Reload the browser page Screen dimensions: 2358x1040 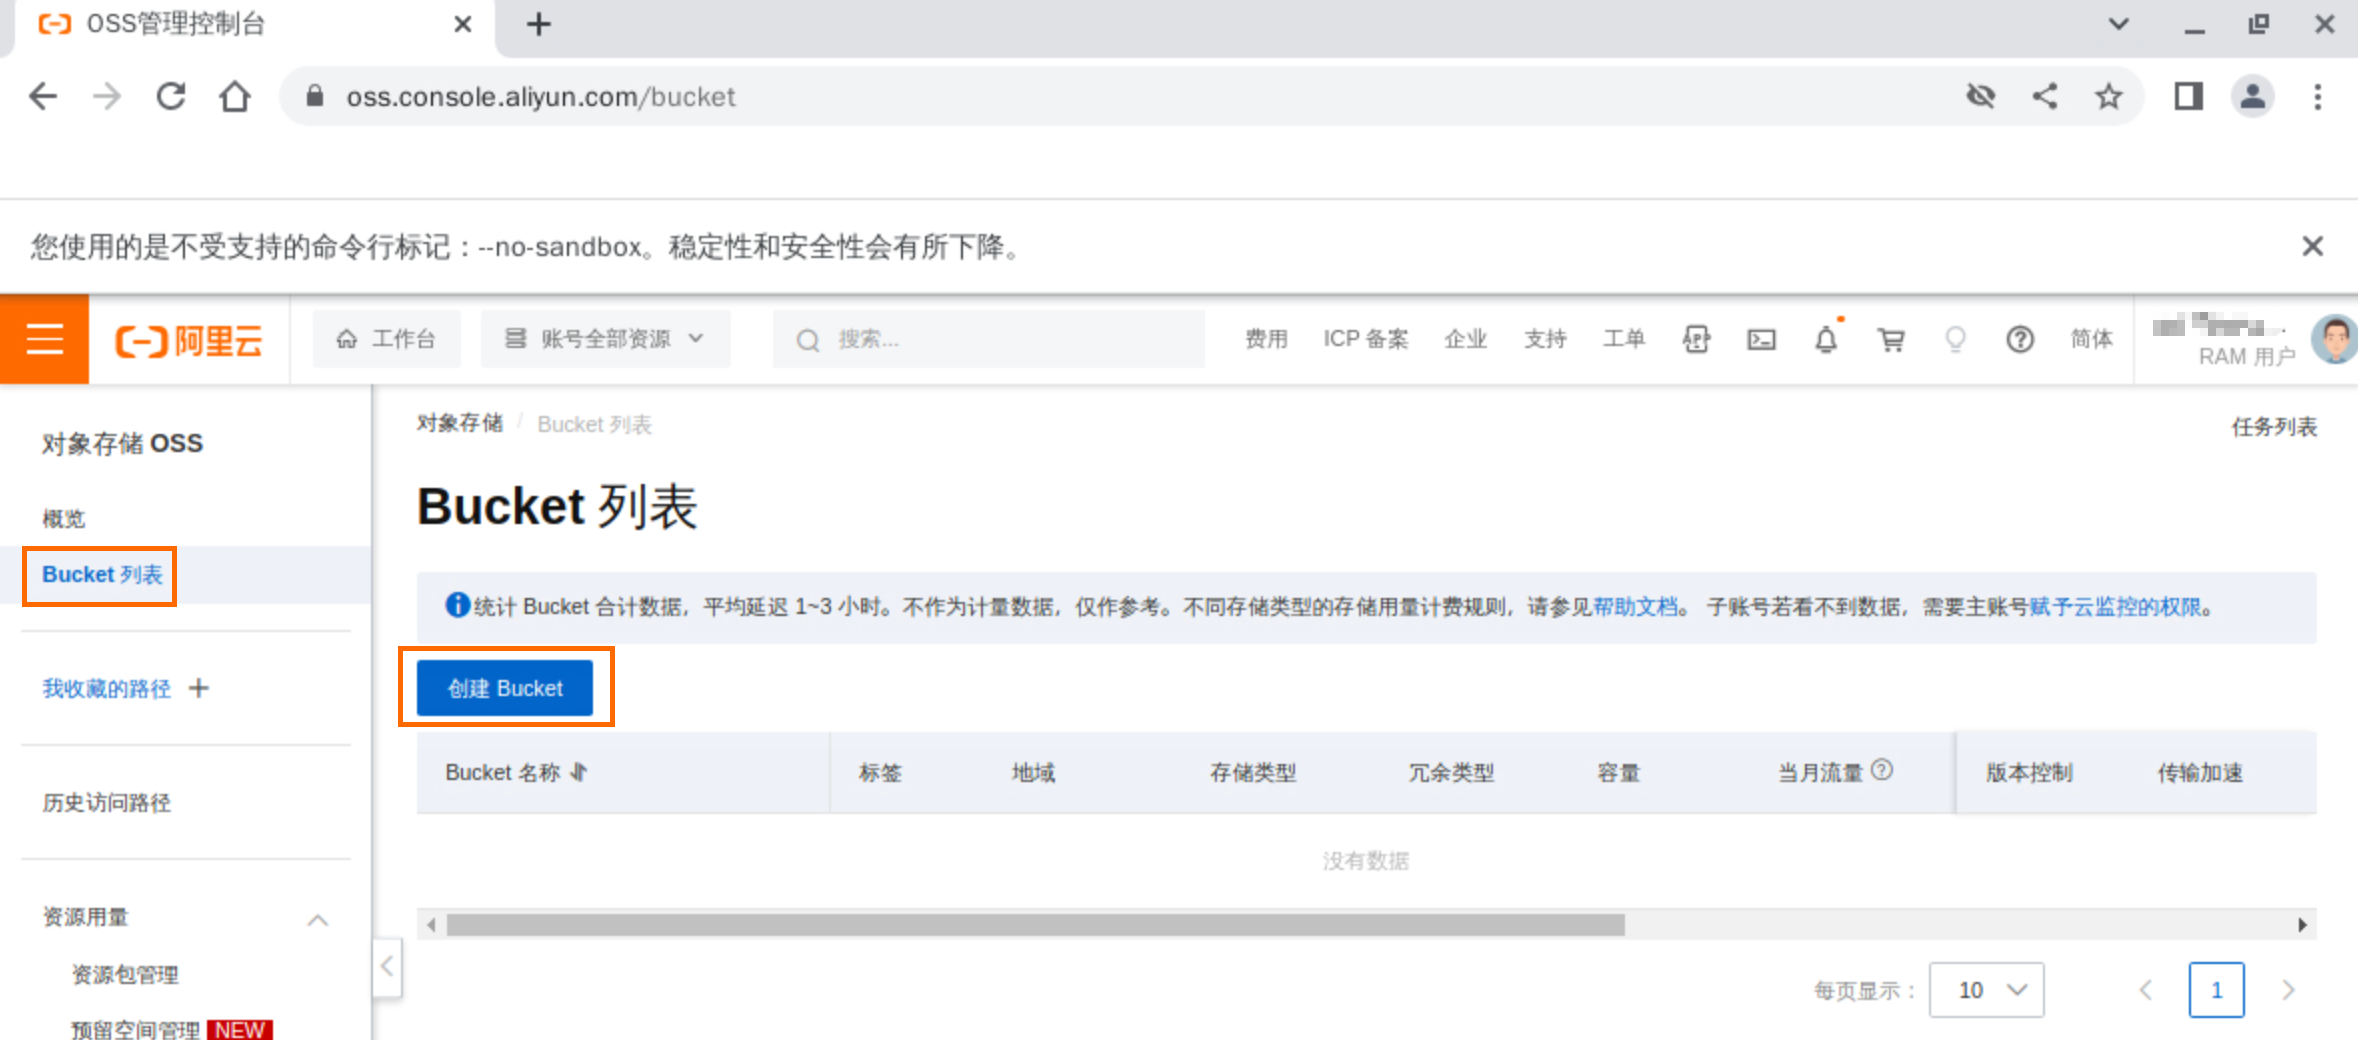point(171,96)
